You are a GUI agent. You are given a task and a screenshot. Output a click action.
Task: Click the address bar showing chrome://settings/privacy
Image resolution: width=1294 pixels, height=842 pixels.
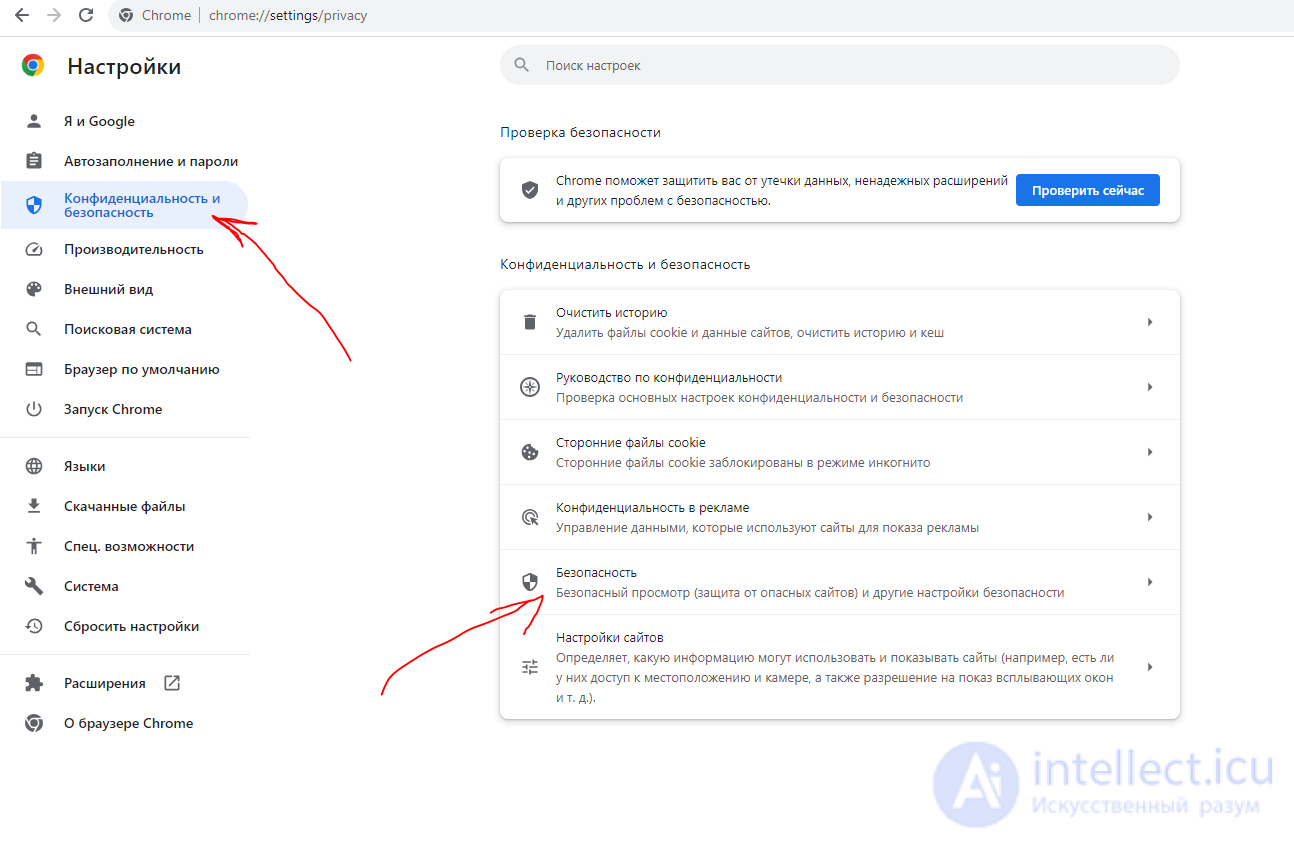point(288,16)
